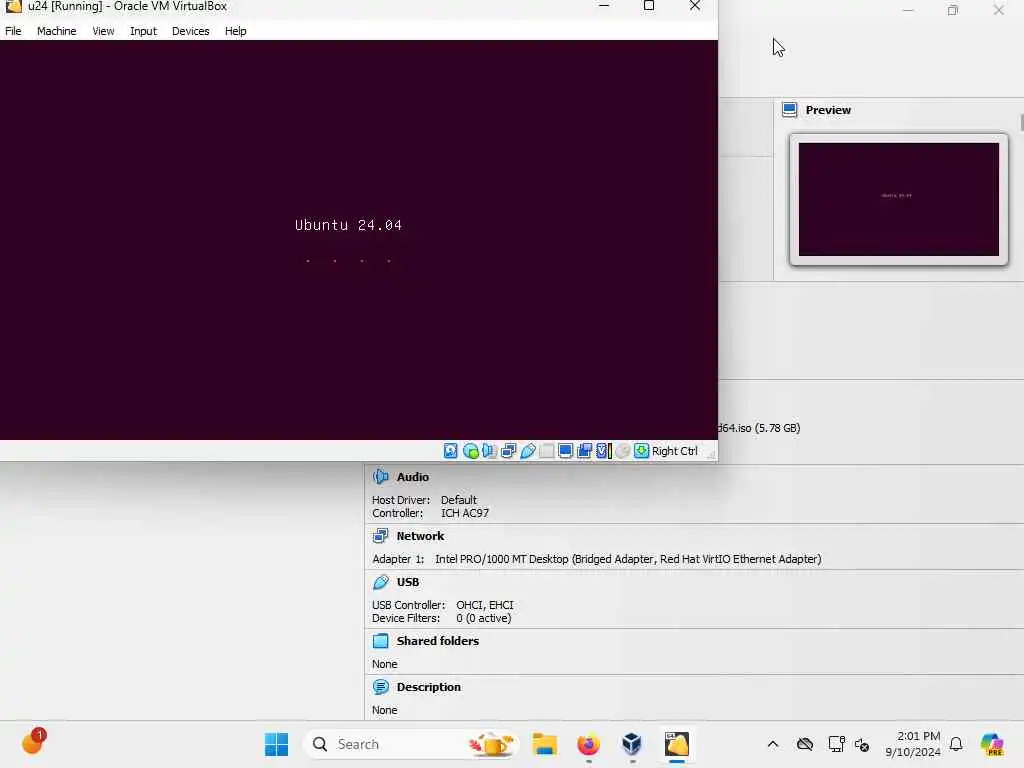Screen dimensions: 1024x768
Task: Open Copilot preview icon in taskbar
Action: pos(992,744)
